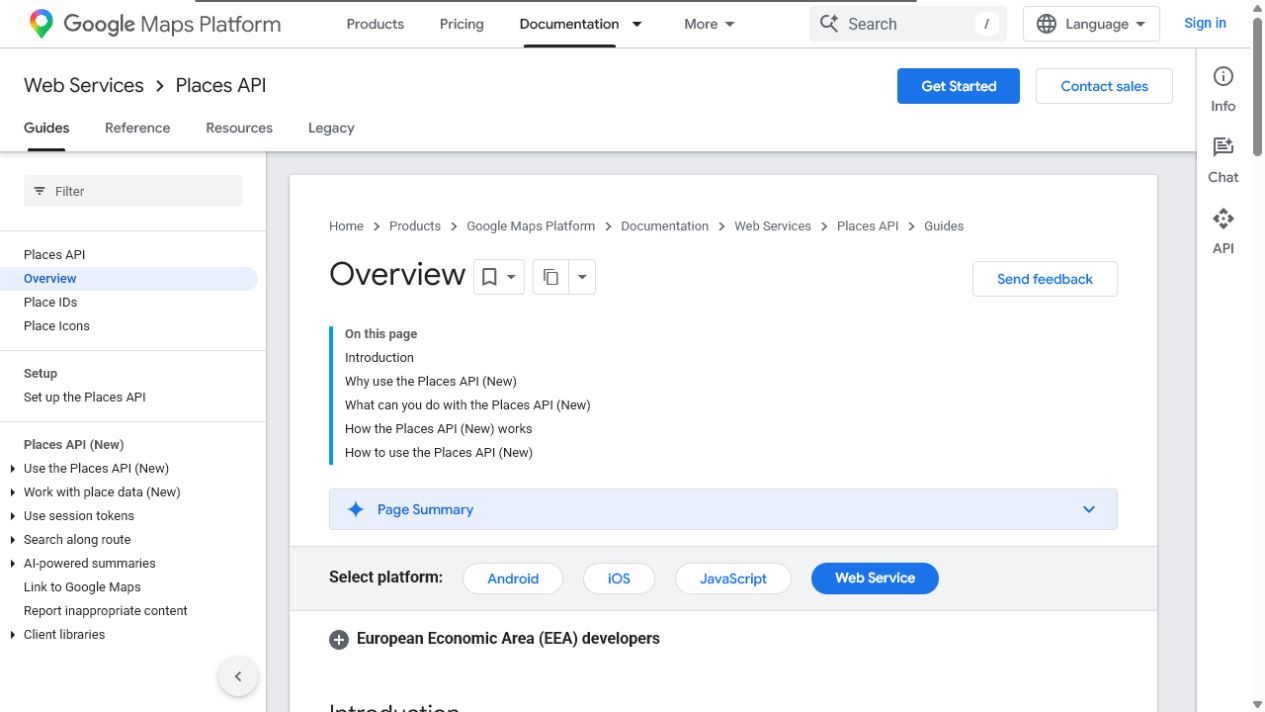
Task: Open the Documentation dropdown menu
Action: 581,24
